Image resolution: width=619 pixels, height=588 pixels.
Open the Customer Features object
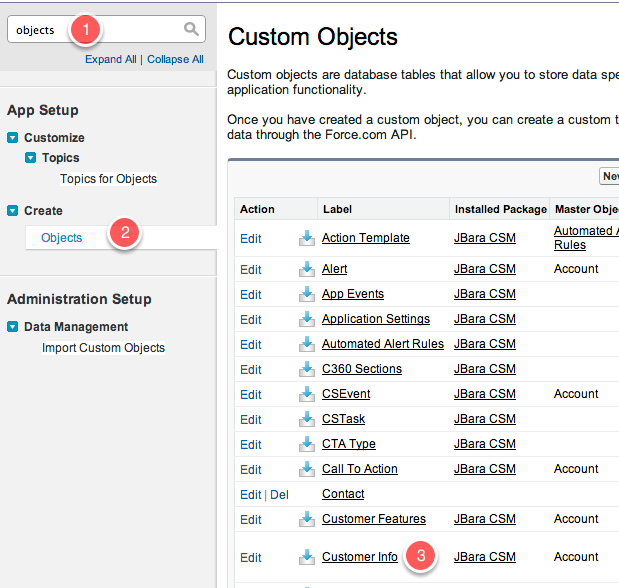[374, 519]
